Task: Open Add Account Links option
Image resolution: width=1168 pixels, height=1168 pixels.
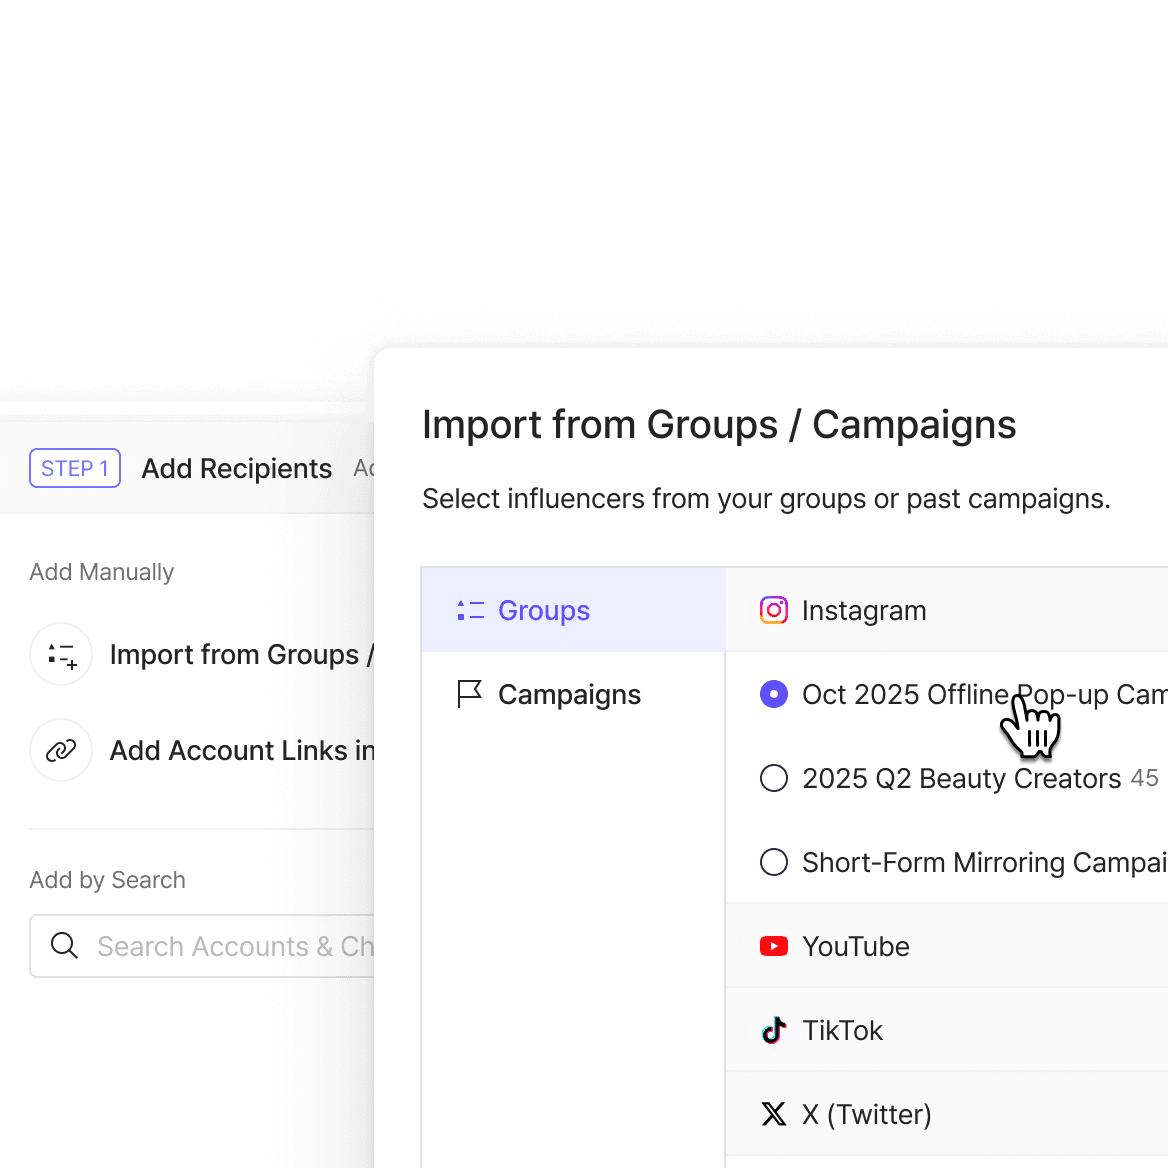Action: (x=202, y=750)
